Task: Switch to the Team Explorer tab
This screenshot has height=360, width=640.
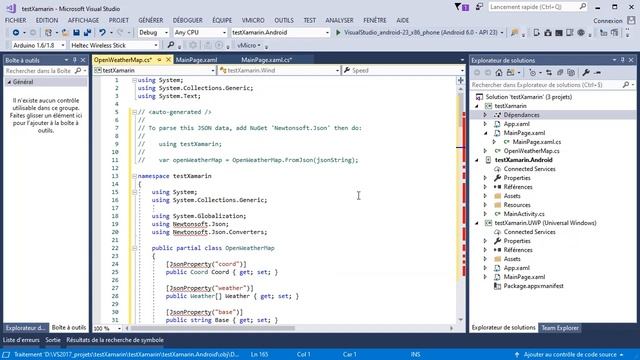Action: 560,328
